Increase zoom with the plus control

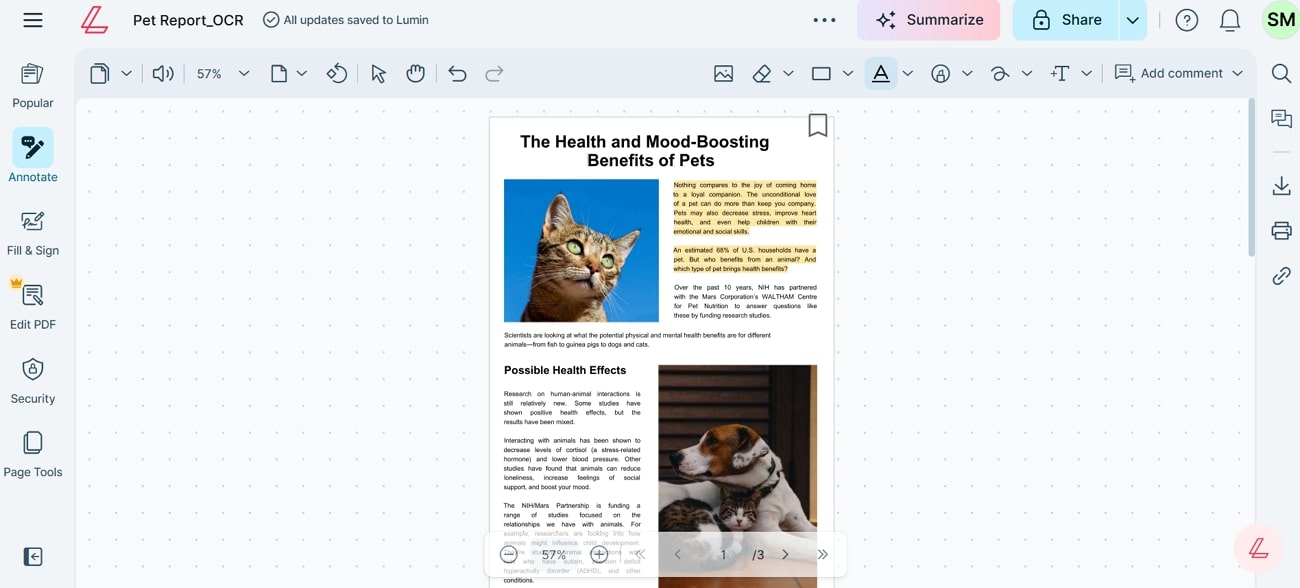[598, 553]
